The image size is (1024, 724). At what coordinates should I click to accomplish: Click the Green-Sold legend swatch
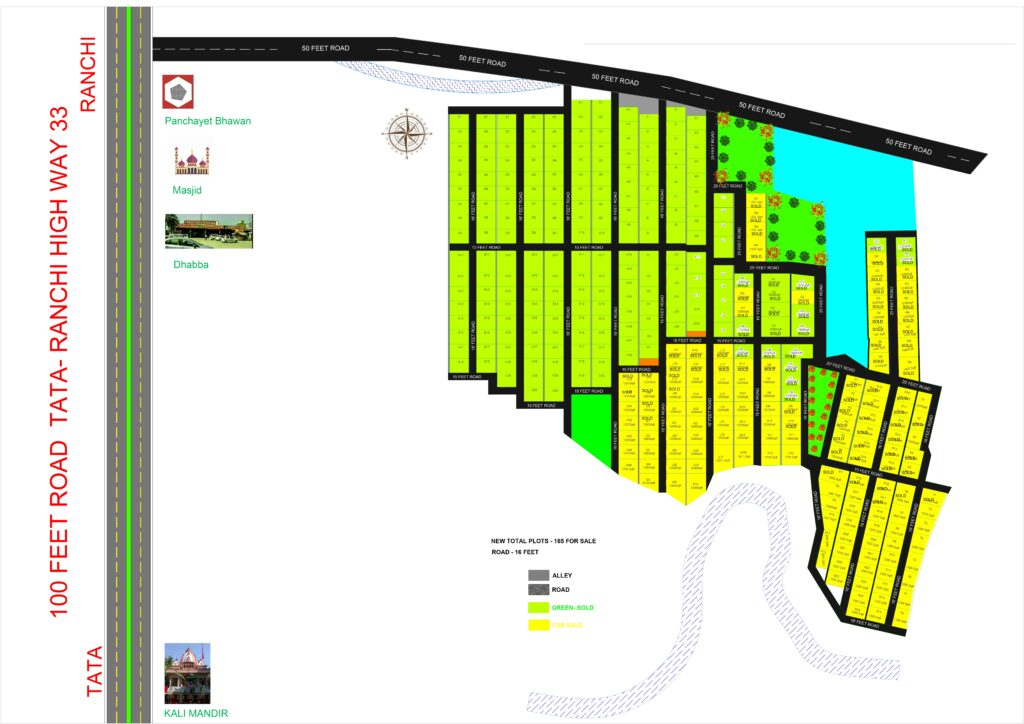(538, 607)
